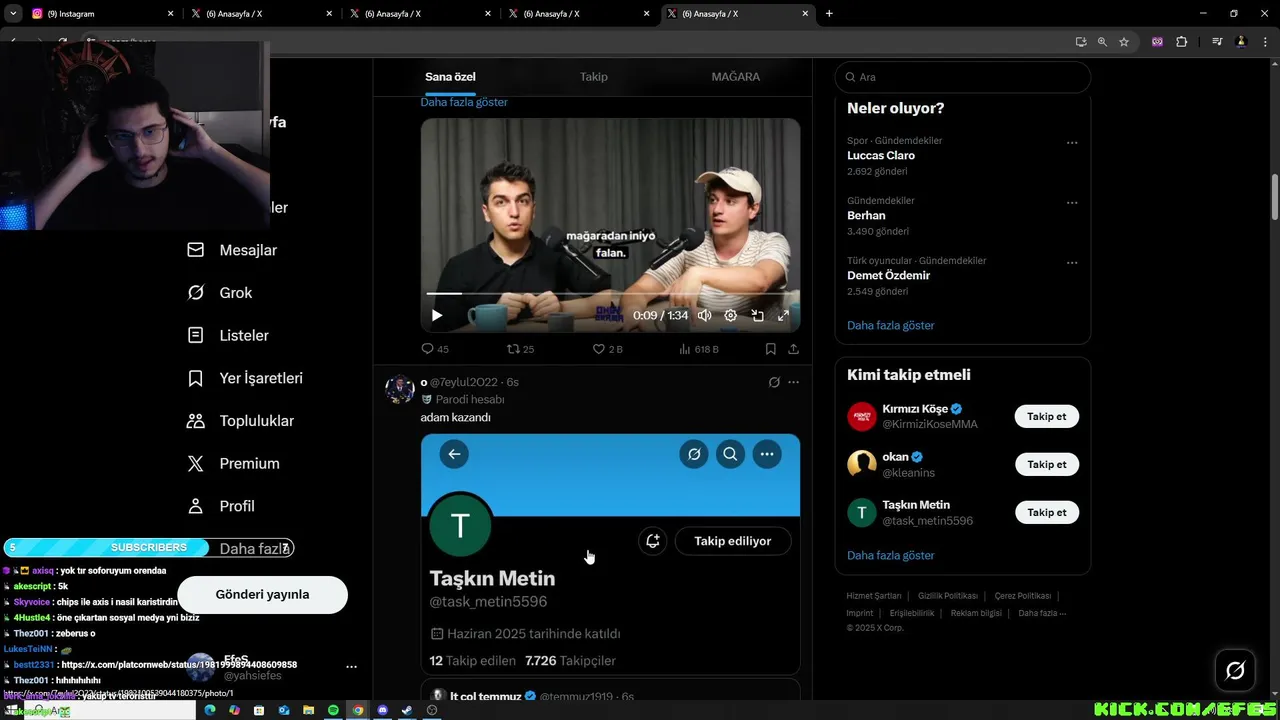Image resolution: width=1280 pixels, height=720 pixels.
Task: Open the o @7eylul2022 profile avatar
Action: coord(400,389)
